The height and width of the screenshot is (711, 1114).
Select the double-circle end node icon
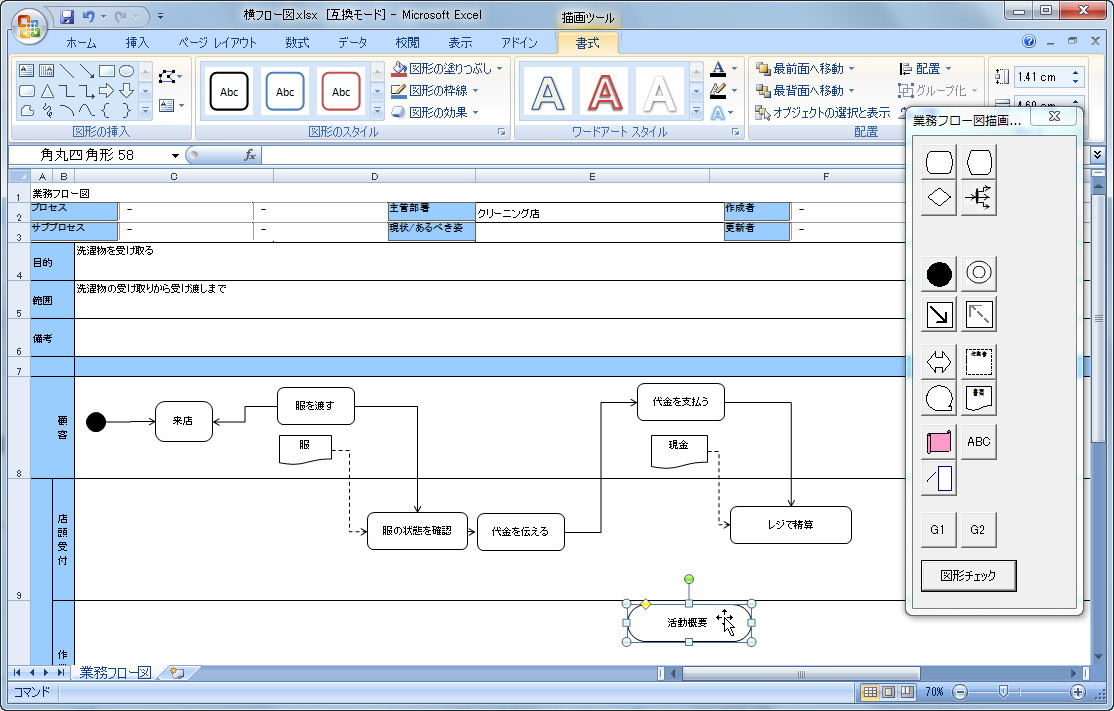(978, 272)
